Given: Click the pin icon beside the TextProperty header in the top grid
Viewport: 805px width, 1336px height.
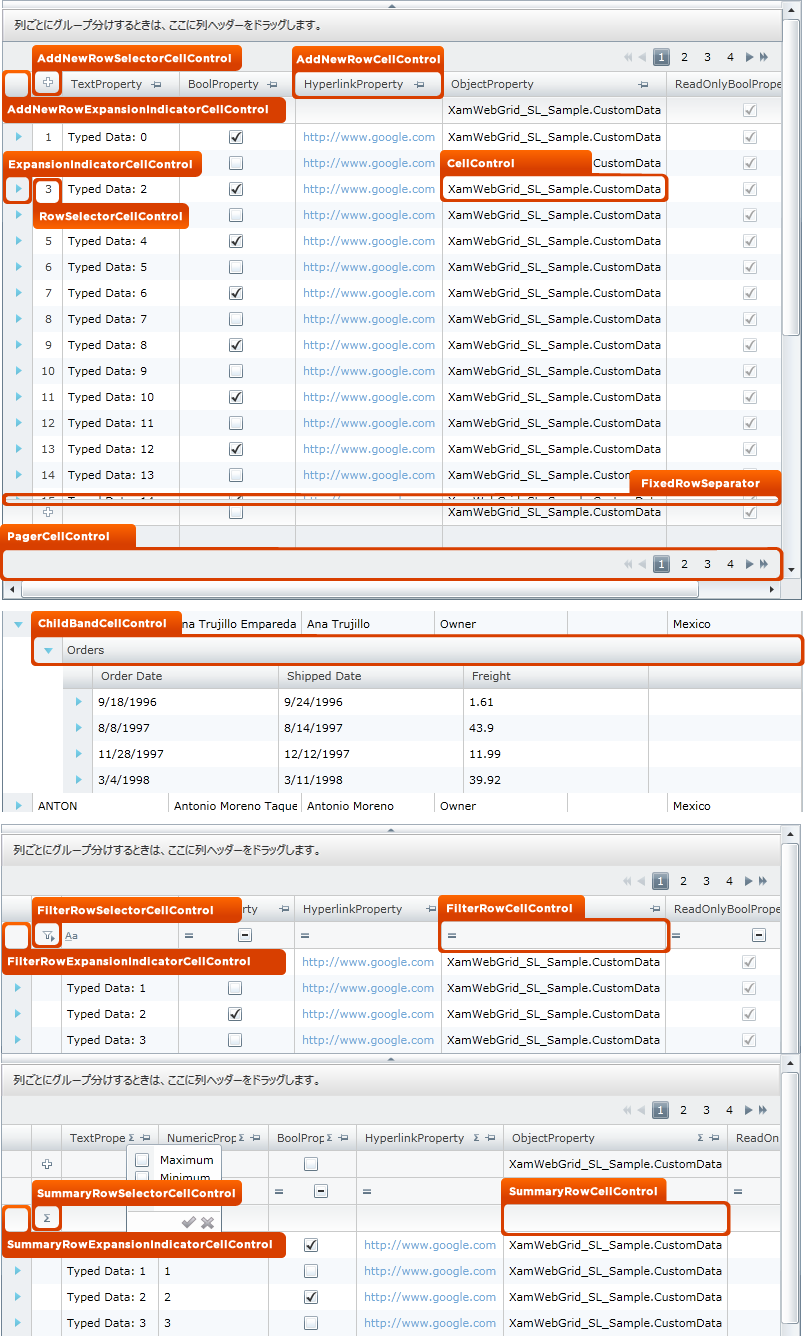Looking at the screenshot, I should (157, 85).
